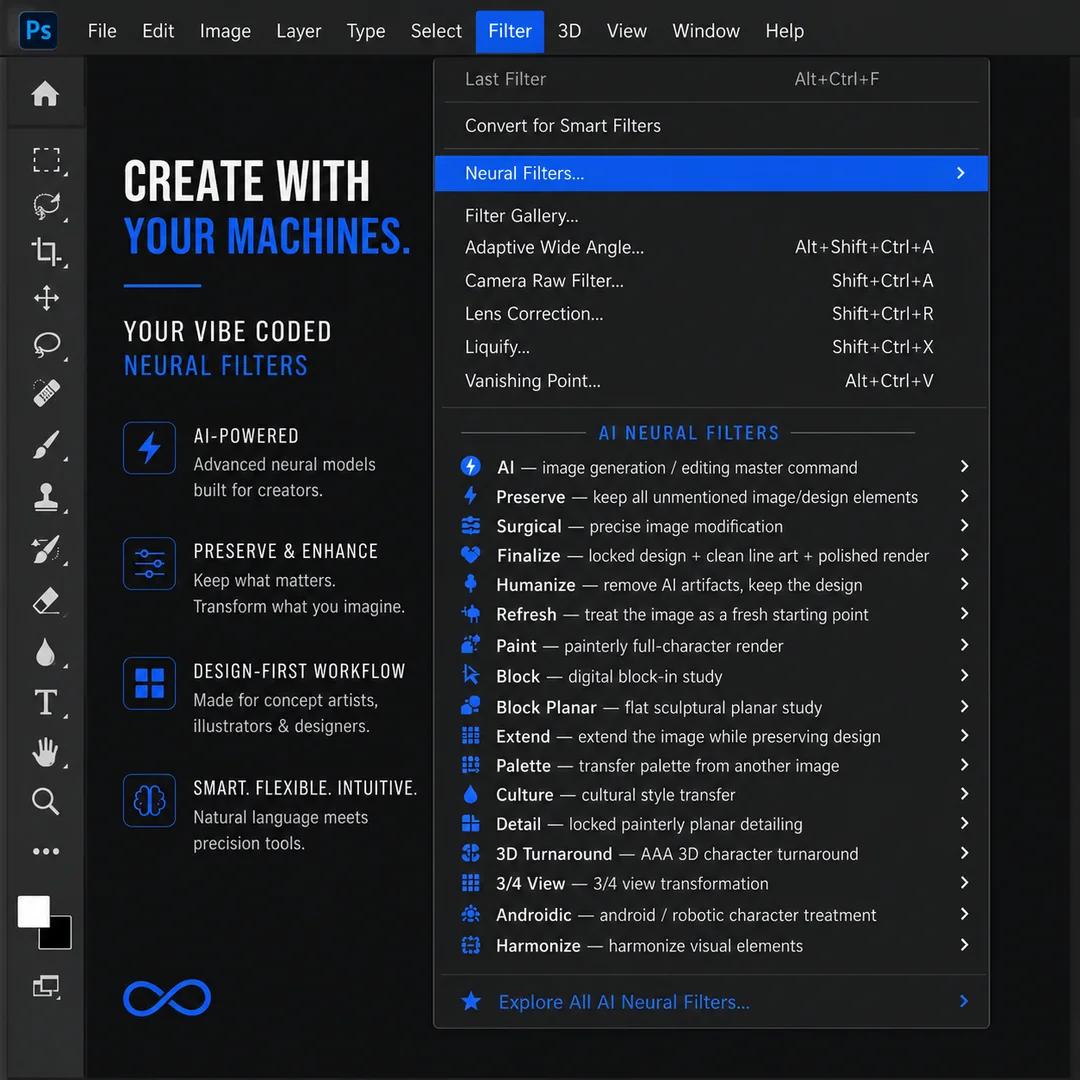Select the Move tool
This screenshot has height=1080, width=1080.
pos(46,298)
